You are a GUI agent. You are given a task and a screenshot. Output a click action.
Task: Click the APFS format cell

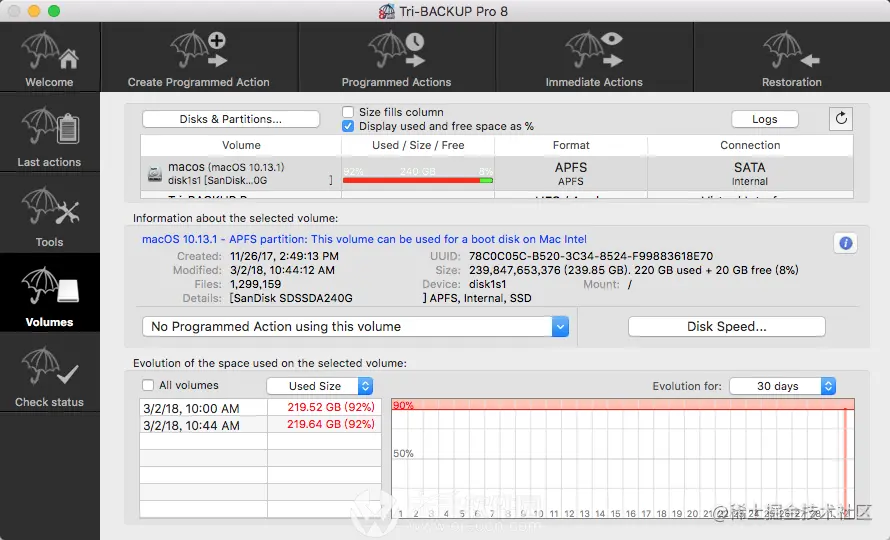[571, 174]
